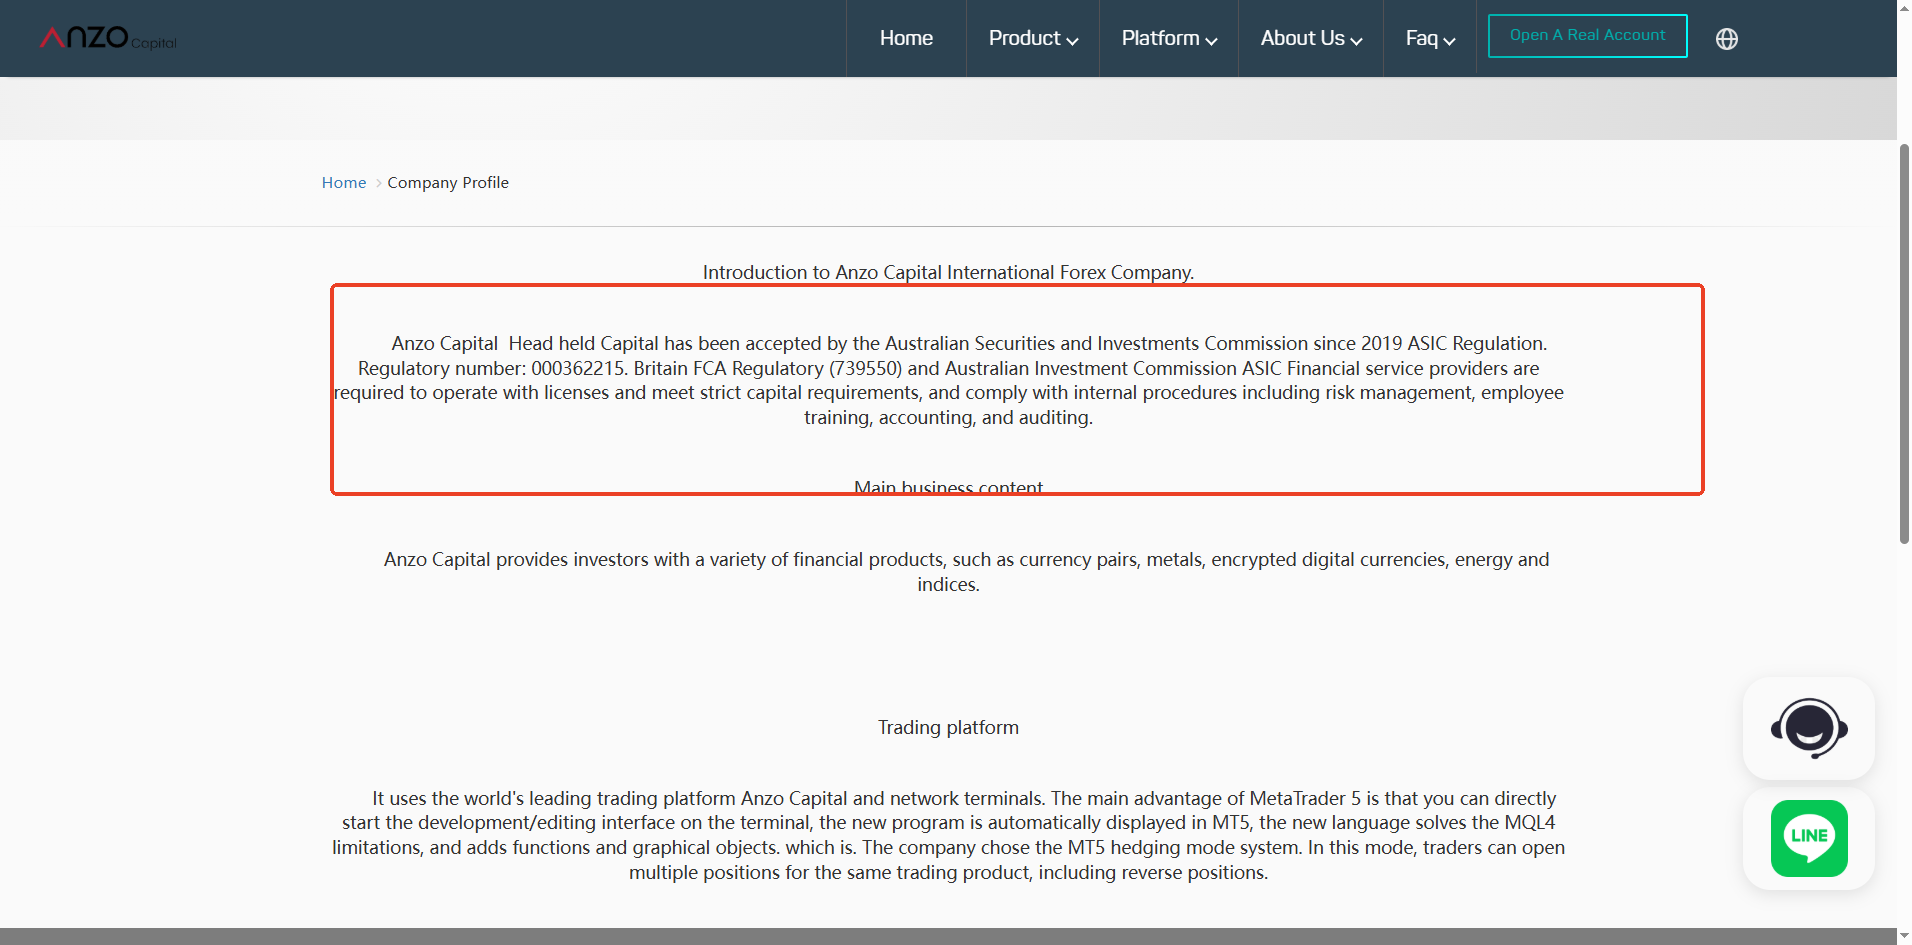Expand the Product dropdown chevron
Screen dimensions: 1912x945
1073,41
